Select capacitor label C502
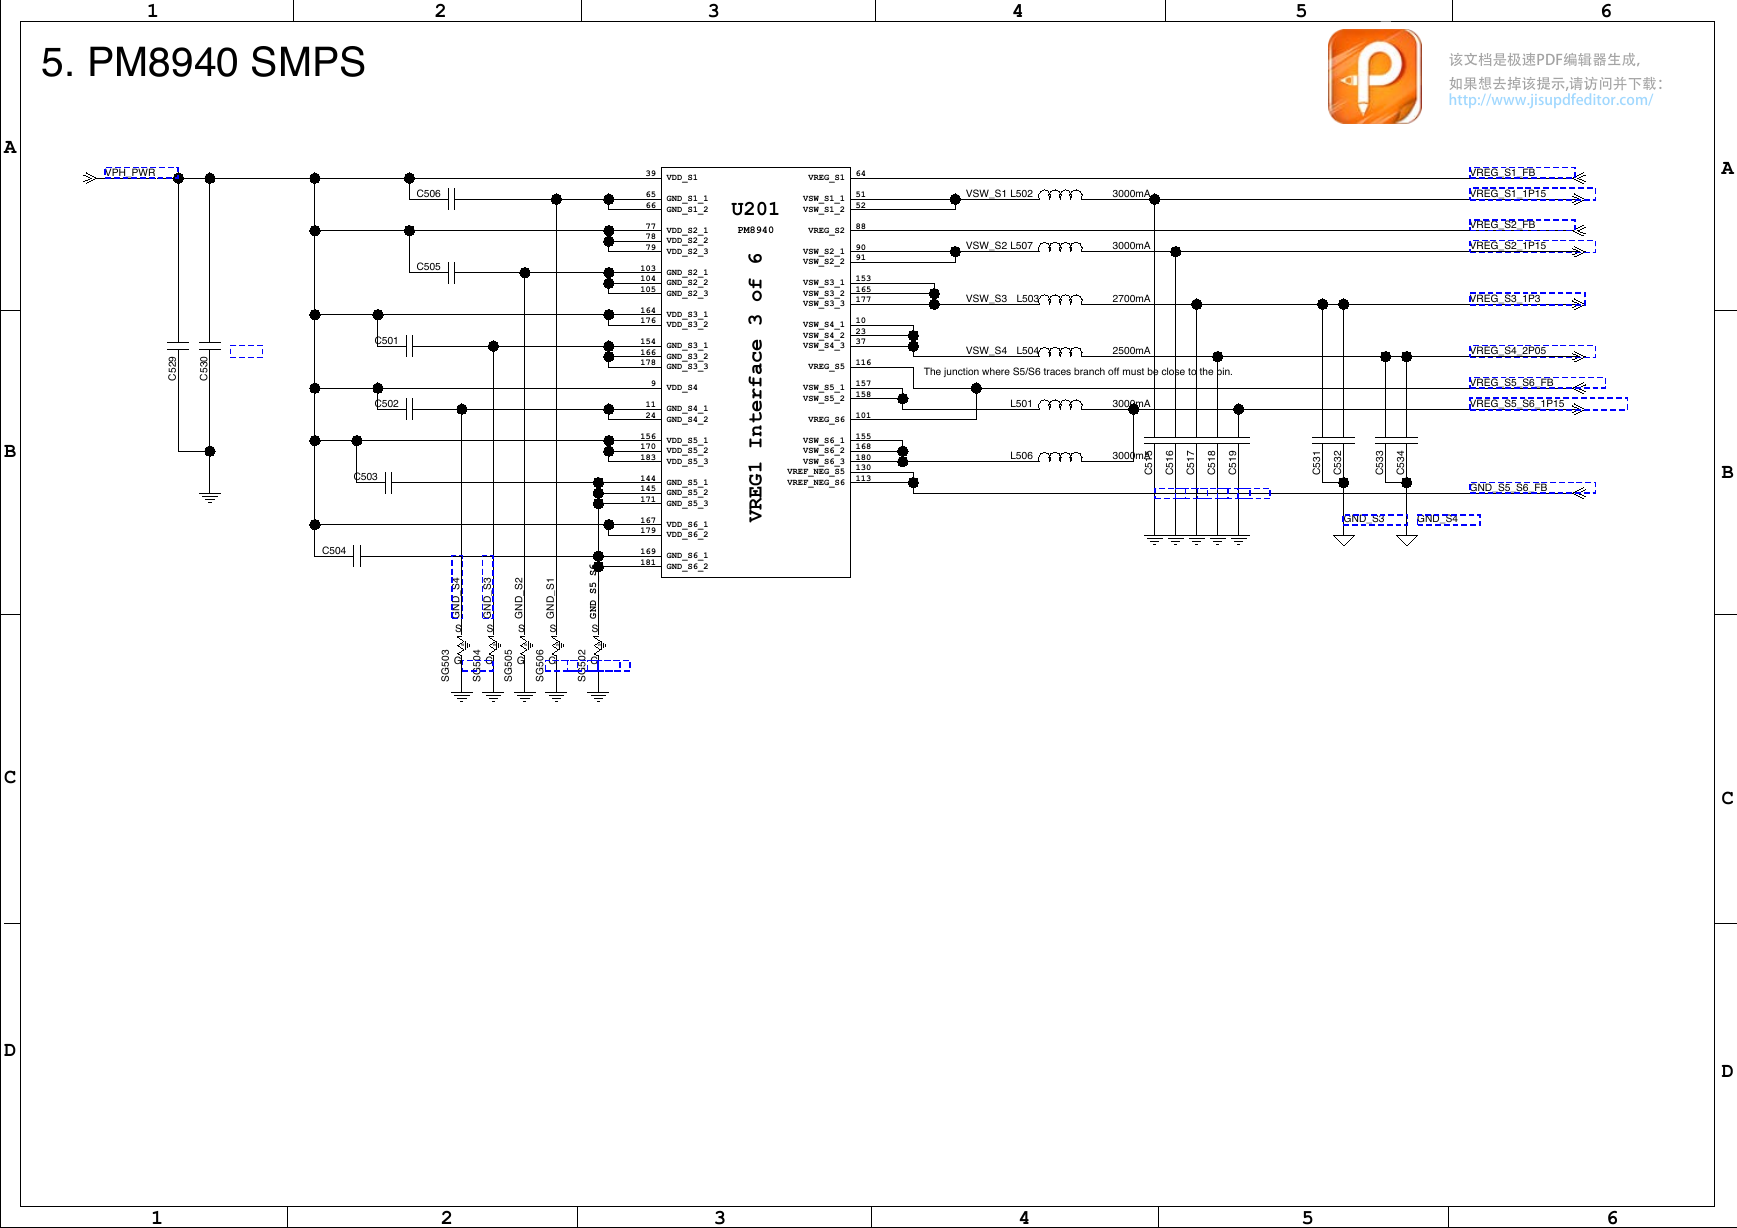 (x=386, y=404)
